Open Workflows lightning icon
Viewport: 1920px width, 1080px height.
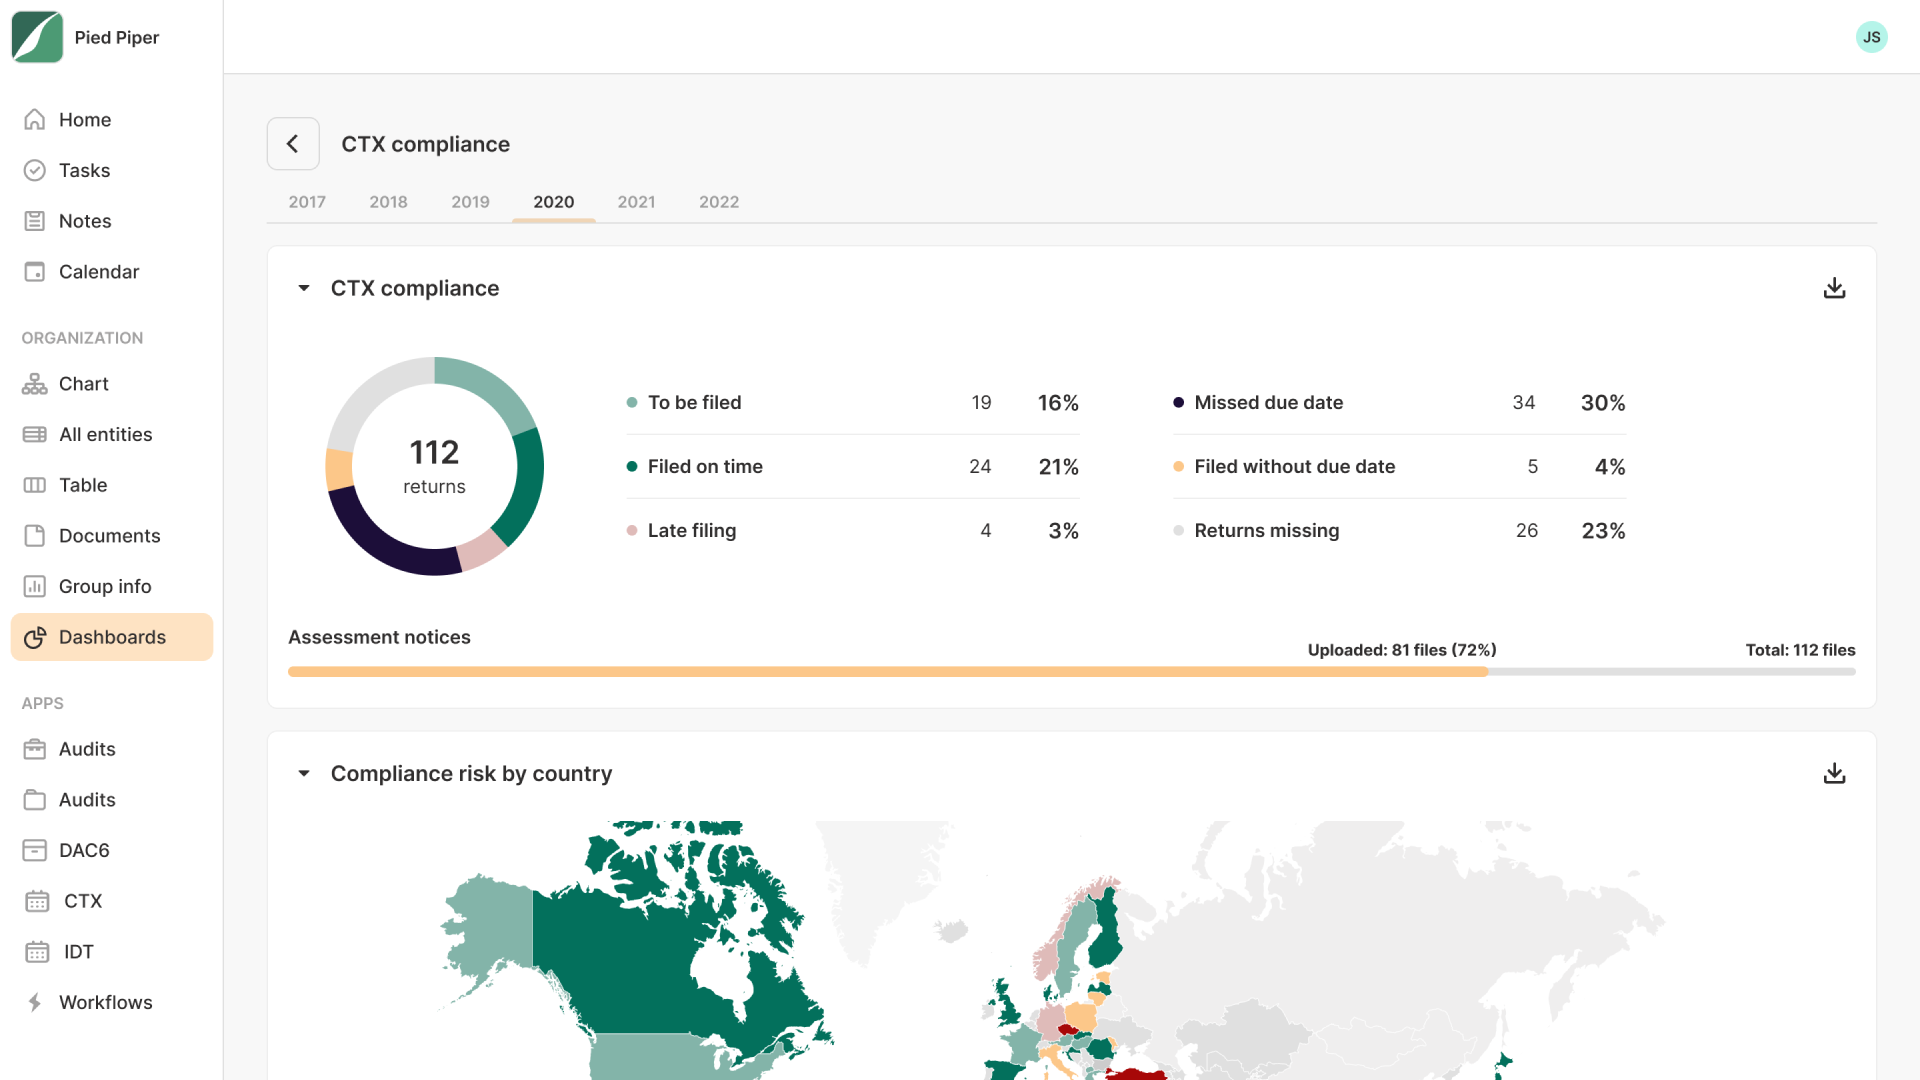(x=35, y=1002)
